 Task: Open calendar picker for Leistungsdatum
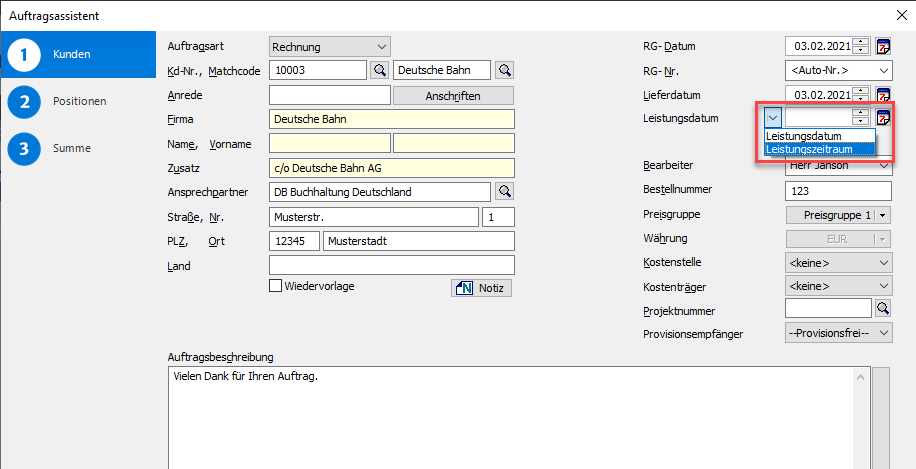tap(883, 118)
